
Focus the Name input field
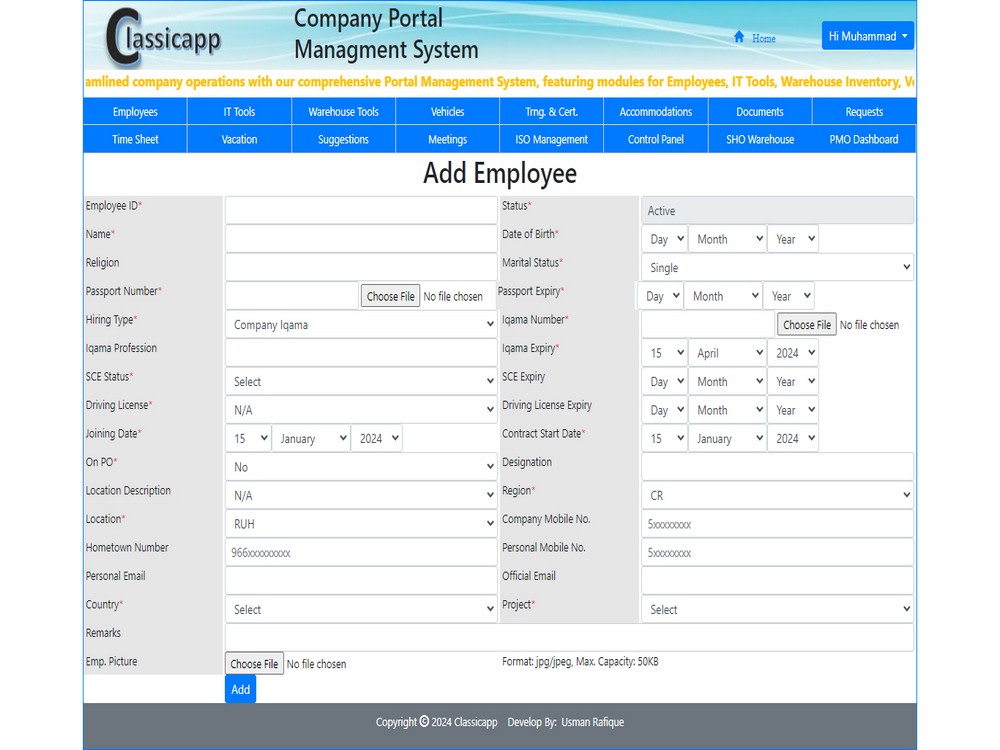click(x=361, y=239)
